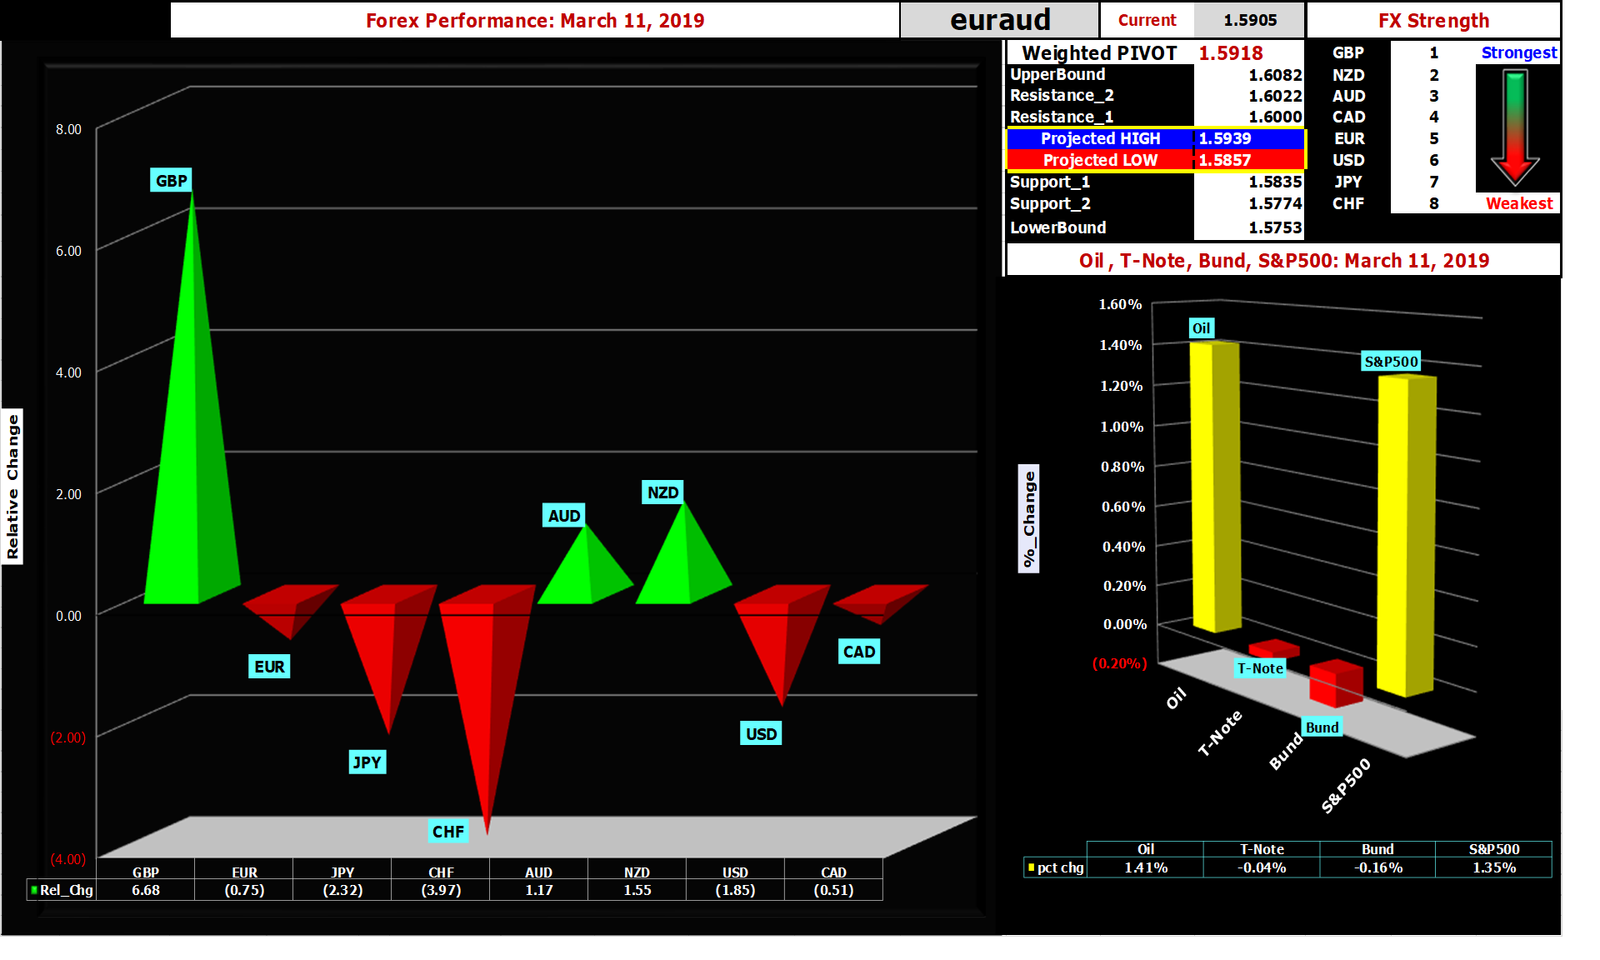Open the Current price field selector
The height and width of the screenshot is (960, 1600).
pos(1147,19)
